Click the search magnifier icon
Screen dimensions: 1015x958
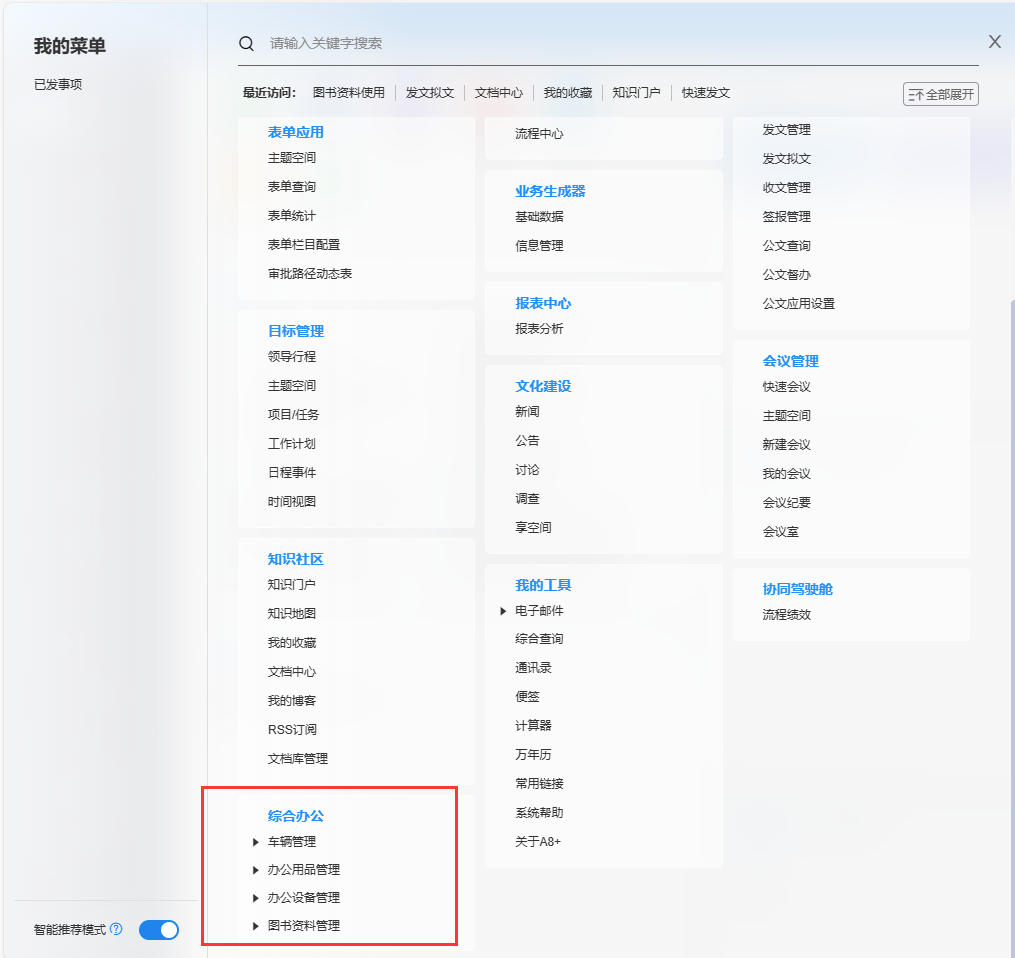[x=246, y=43]
